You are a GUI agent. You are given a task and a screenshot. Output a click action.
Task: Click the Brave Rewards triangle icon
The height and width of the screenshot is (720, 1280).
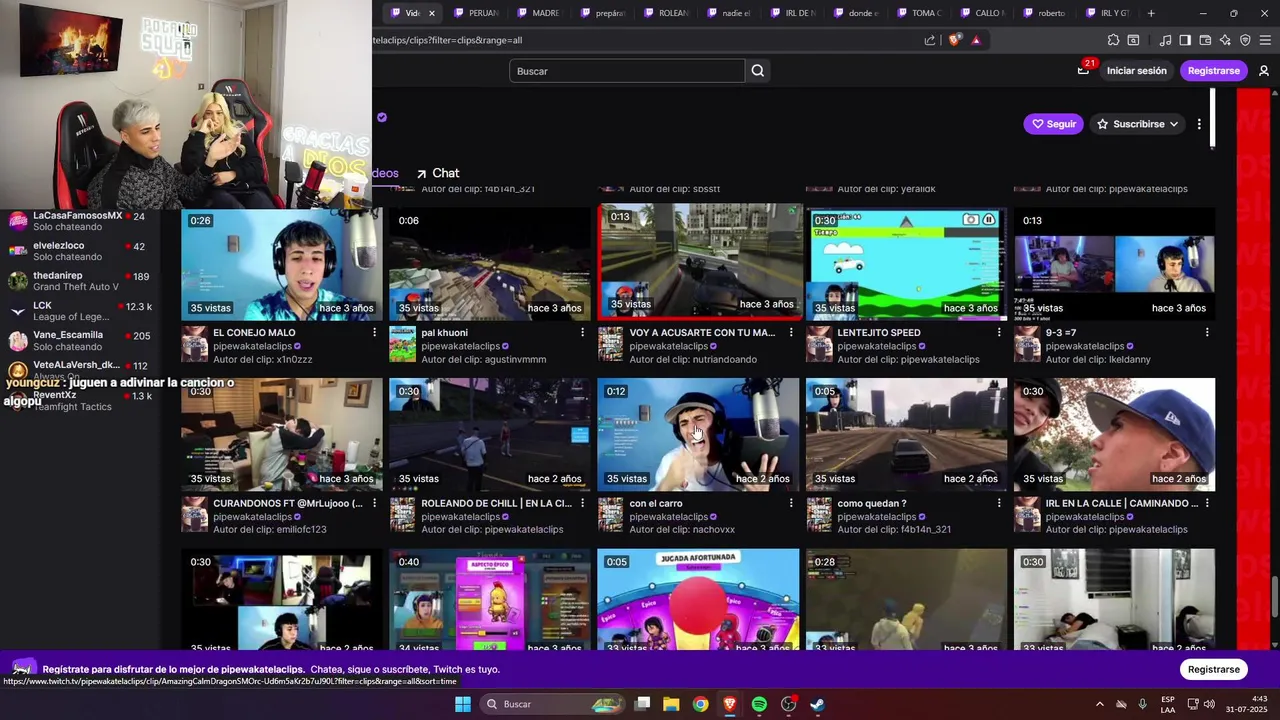[976, 40]
